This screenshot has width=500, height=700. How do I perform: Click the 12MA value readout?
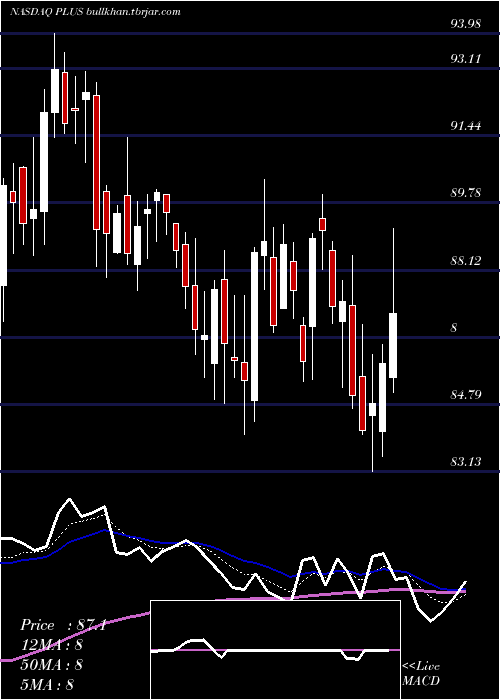tap(52, 645)
